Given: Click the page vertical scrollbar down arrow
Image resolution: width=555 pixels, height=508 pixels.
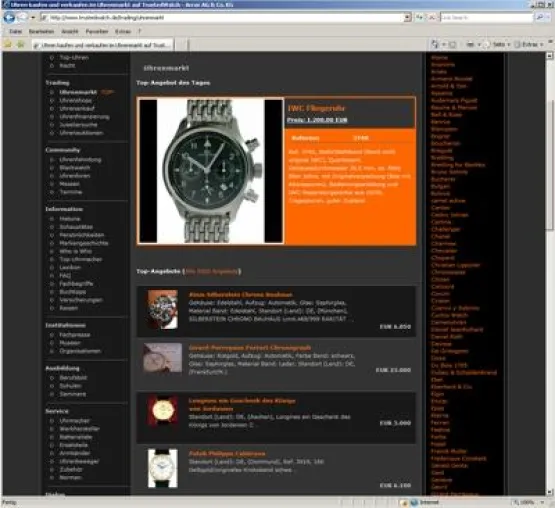Looking at the screenshot, I should [549, 492].
